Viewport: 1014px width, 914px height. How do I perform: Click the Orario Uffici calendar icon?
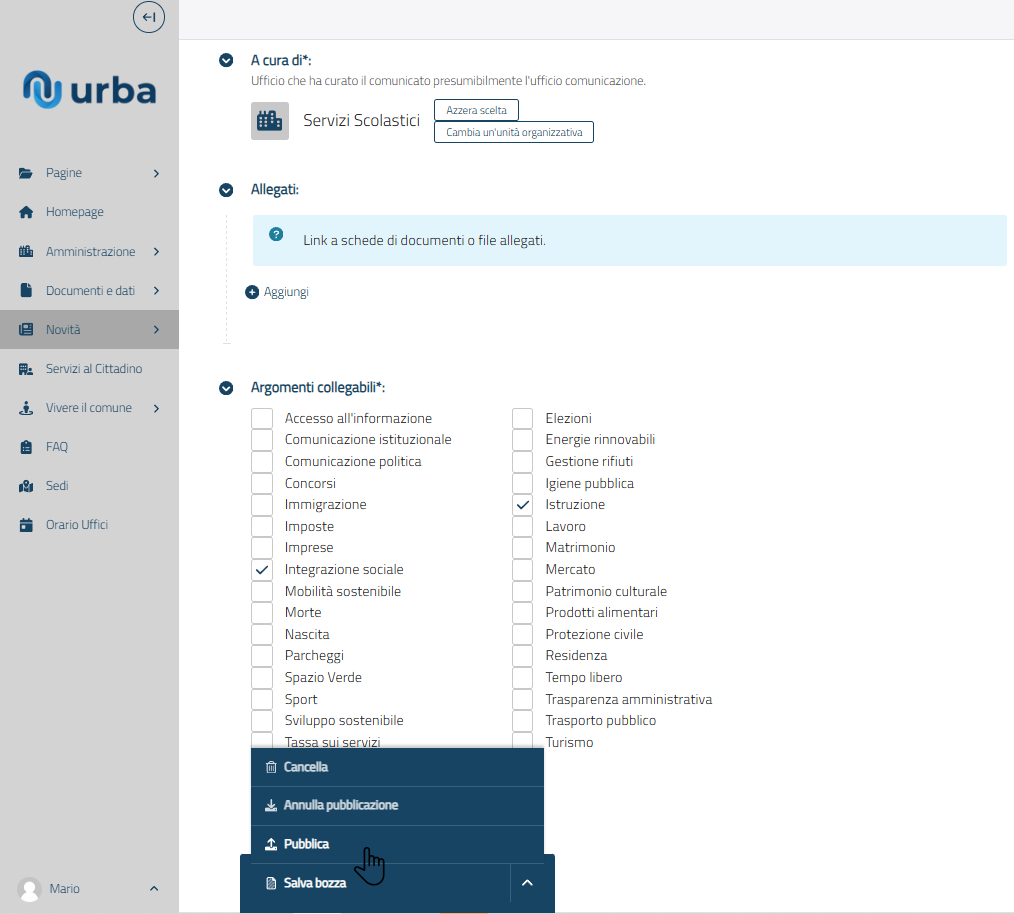[27, 525]
